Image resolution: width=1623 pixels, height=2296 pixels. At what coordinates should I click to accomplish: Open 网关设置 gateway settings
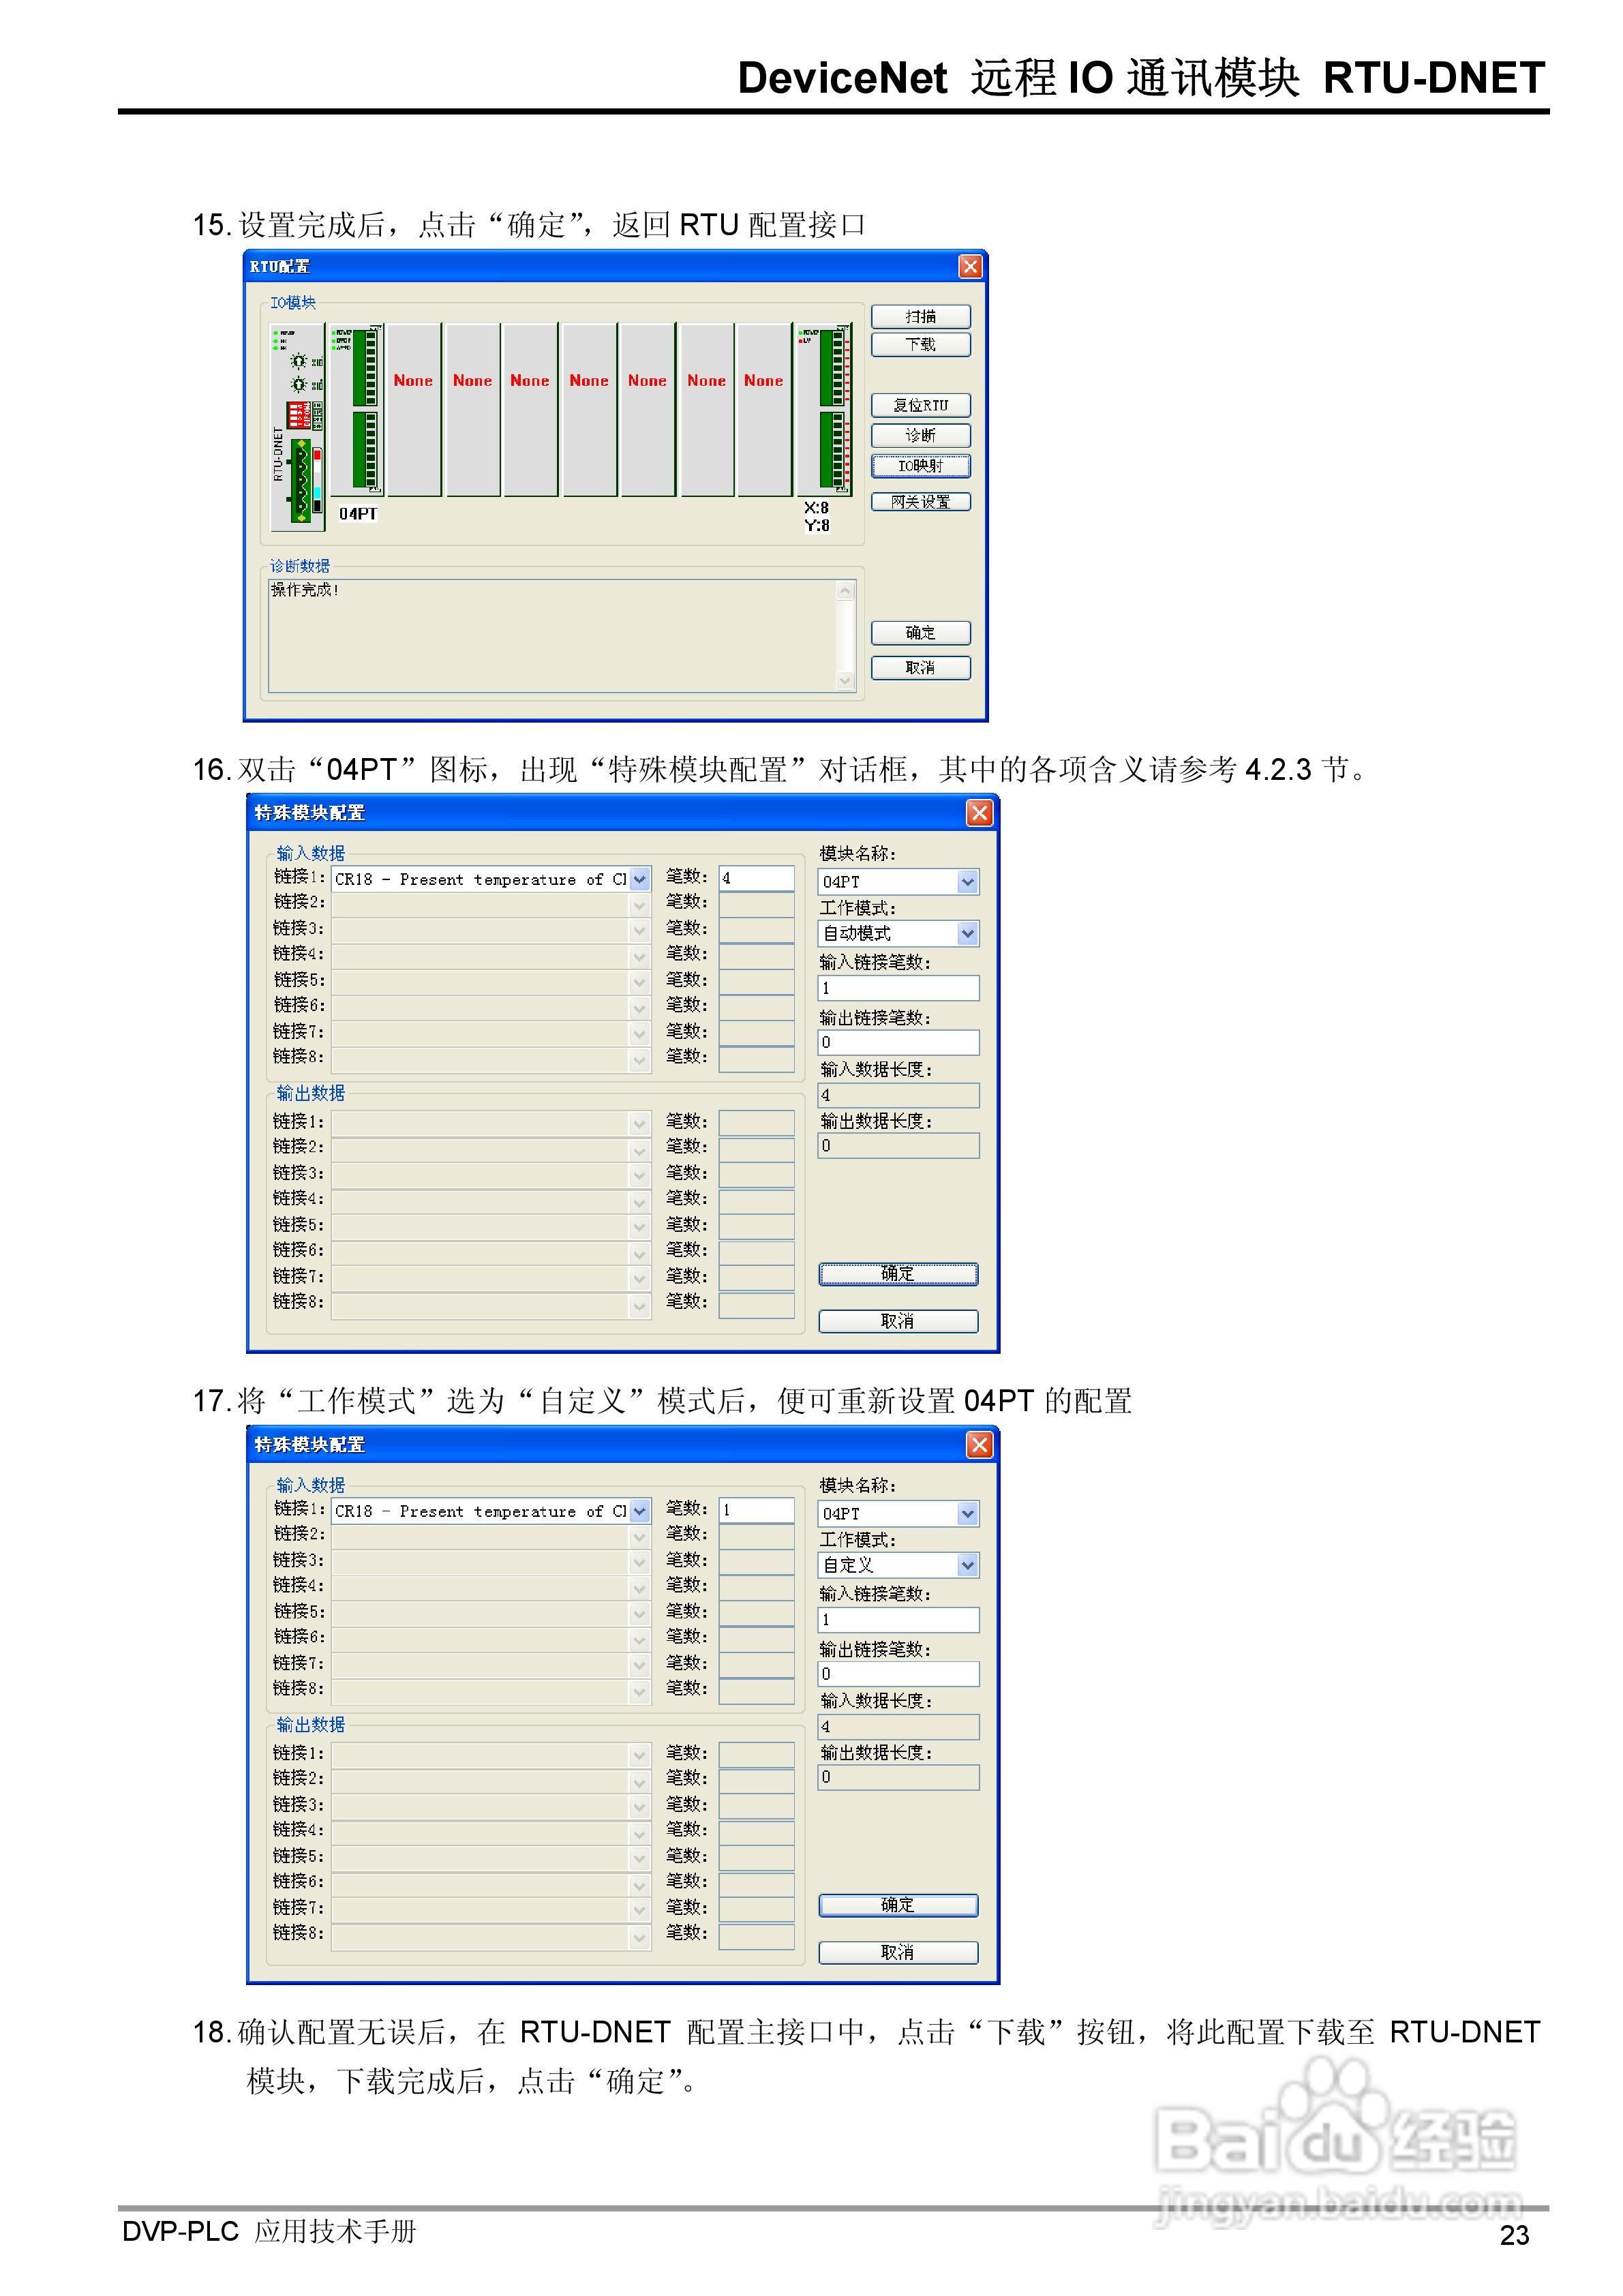point(920,501)
